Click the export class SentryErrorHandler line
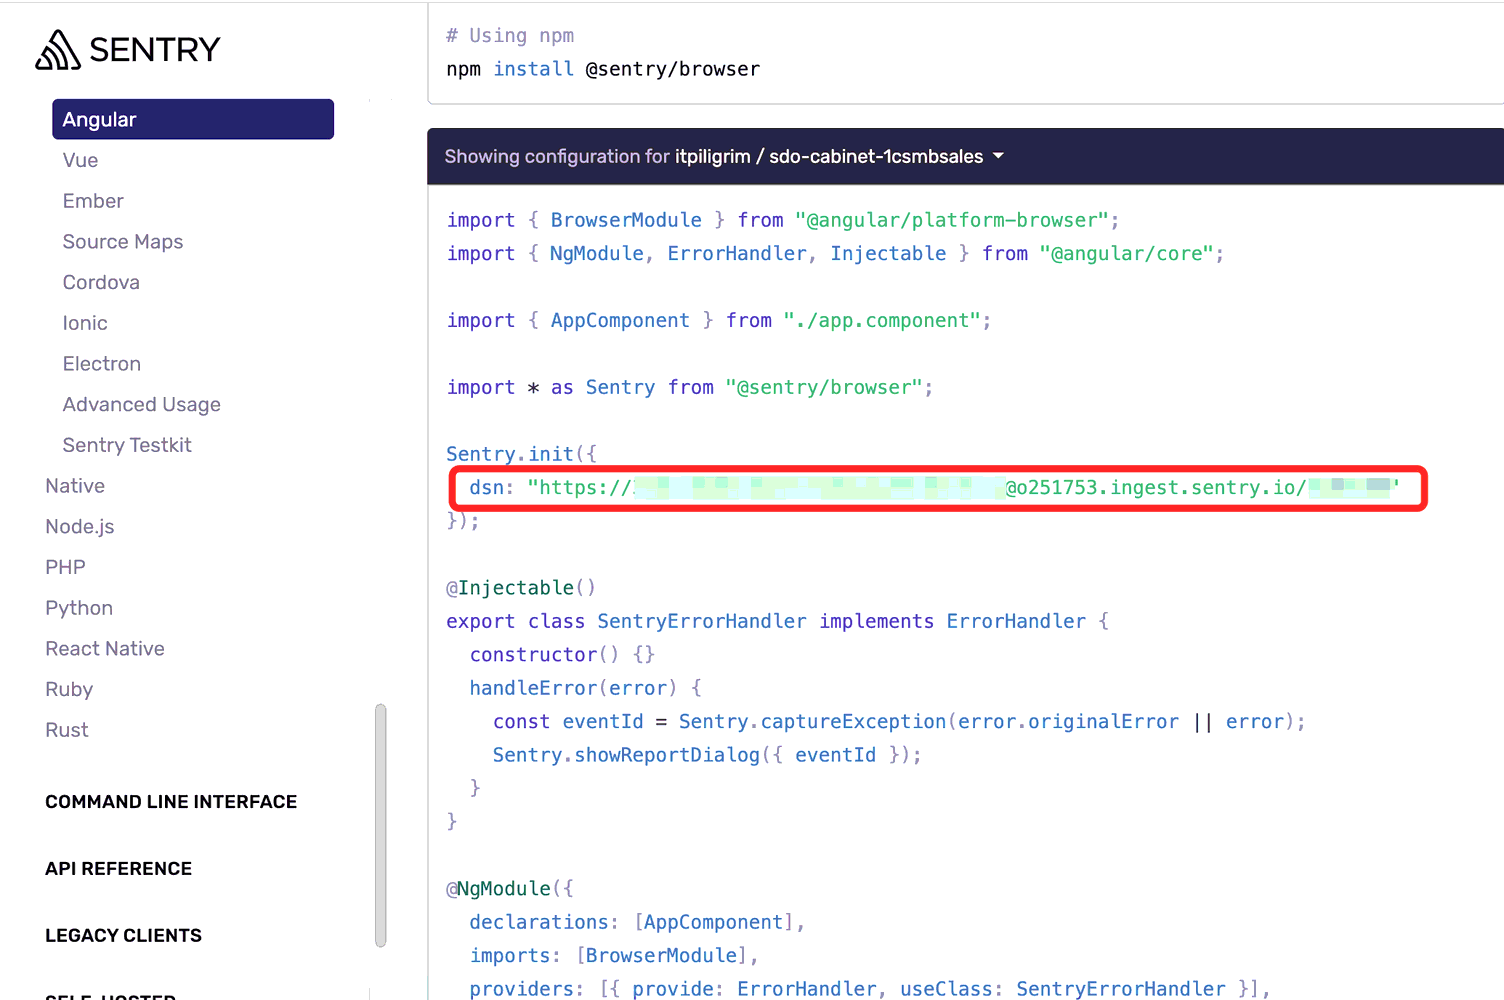The width and height of the screenshot is (1504, 1000). (x=777, y=621)
